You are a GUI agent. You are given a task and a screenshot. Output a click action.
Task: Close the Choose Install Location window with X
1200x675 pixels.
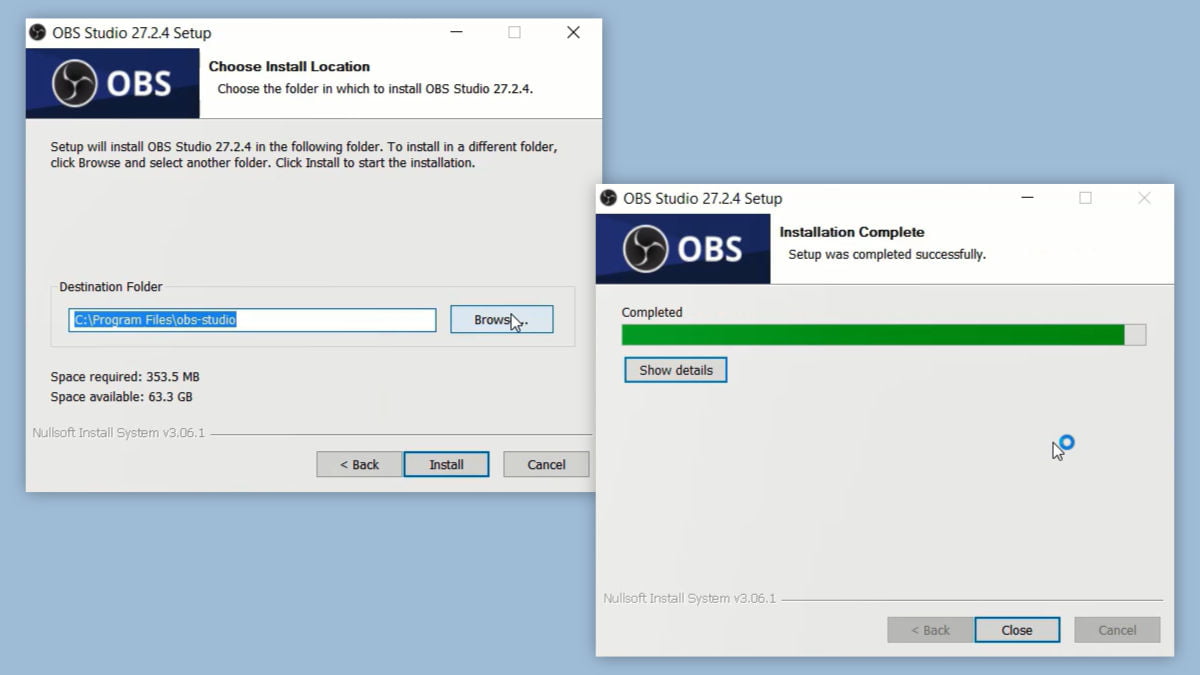[x=573, y=32]
